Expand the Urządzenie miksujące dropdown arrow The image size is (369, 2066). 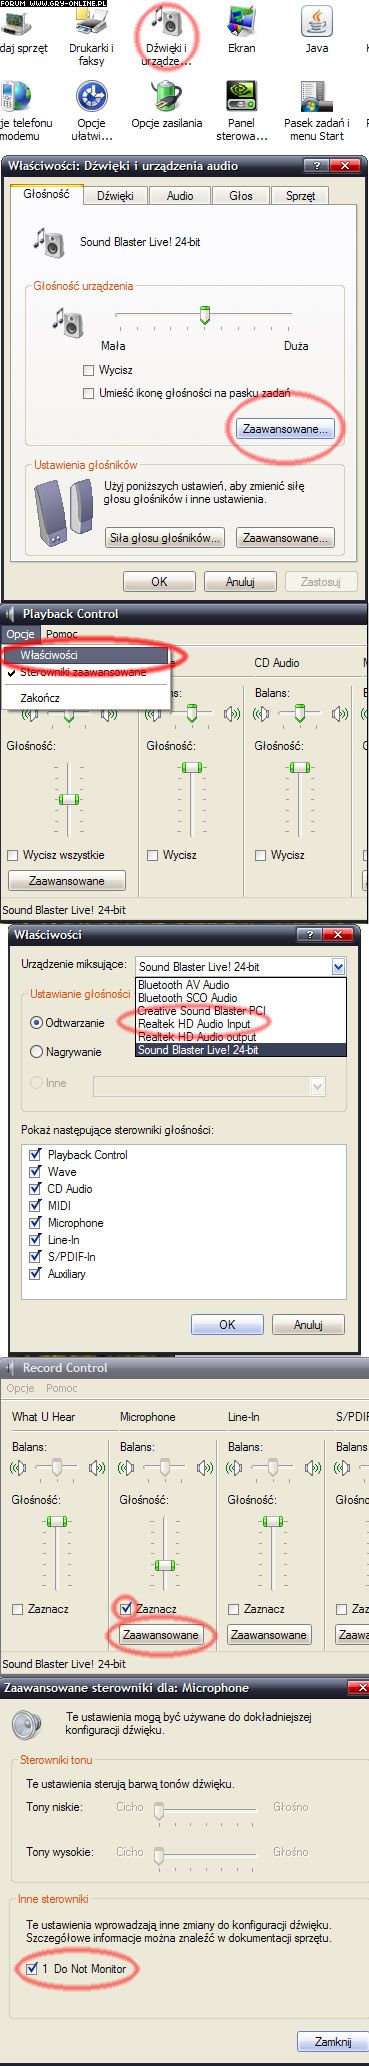(x=338, y=967)
